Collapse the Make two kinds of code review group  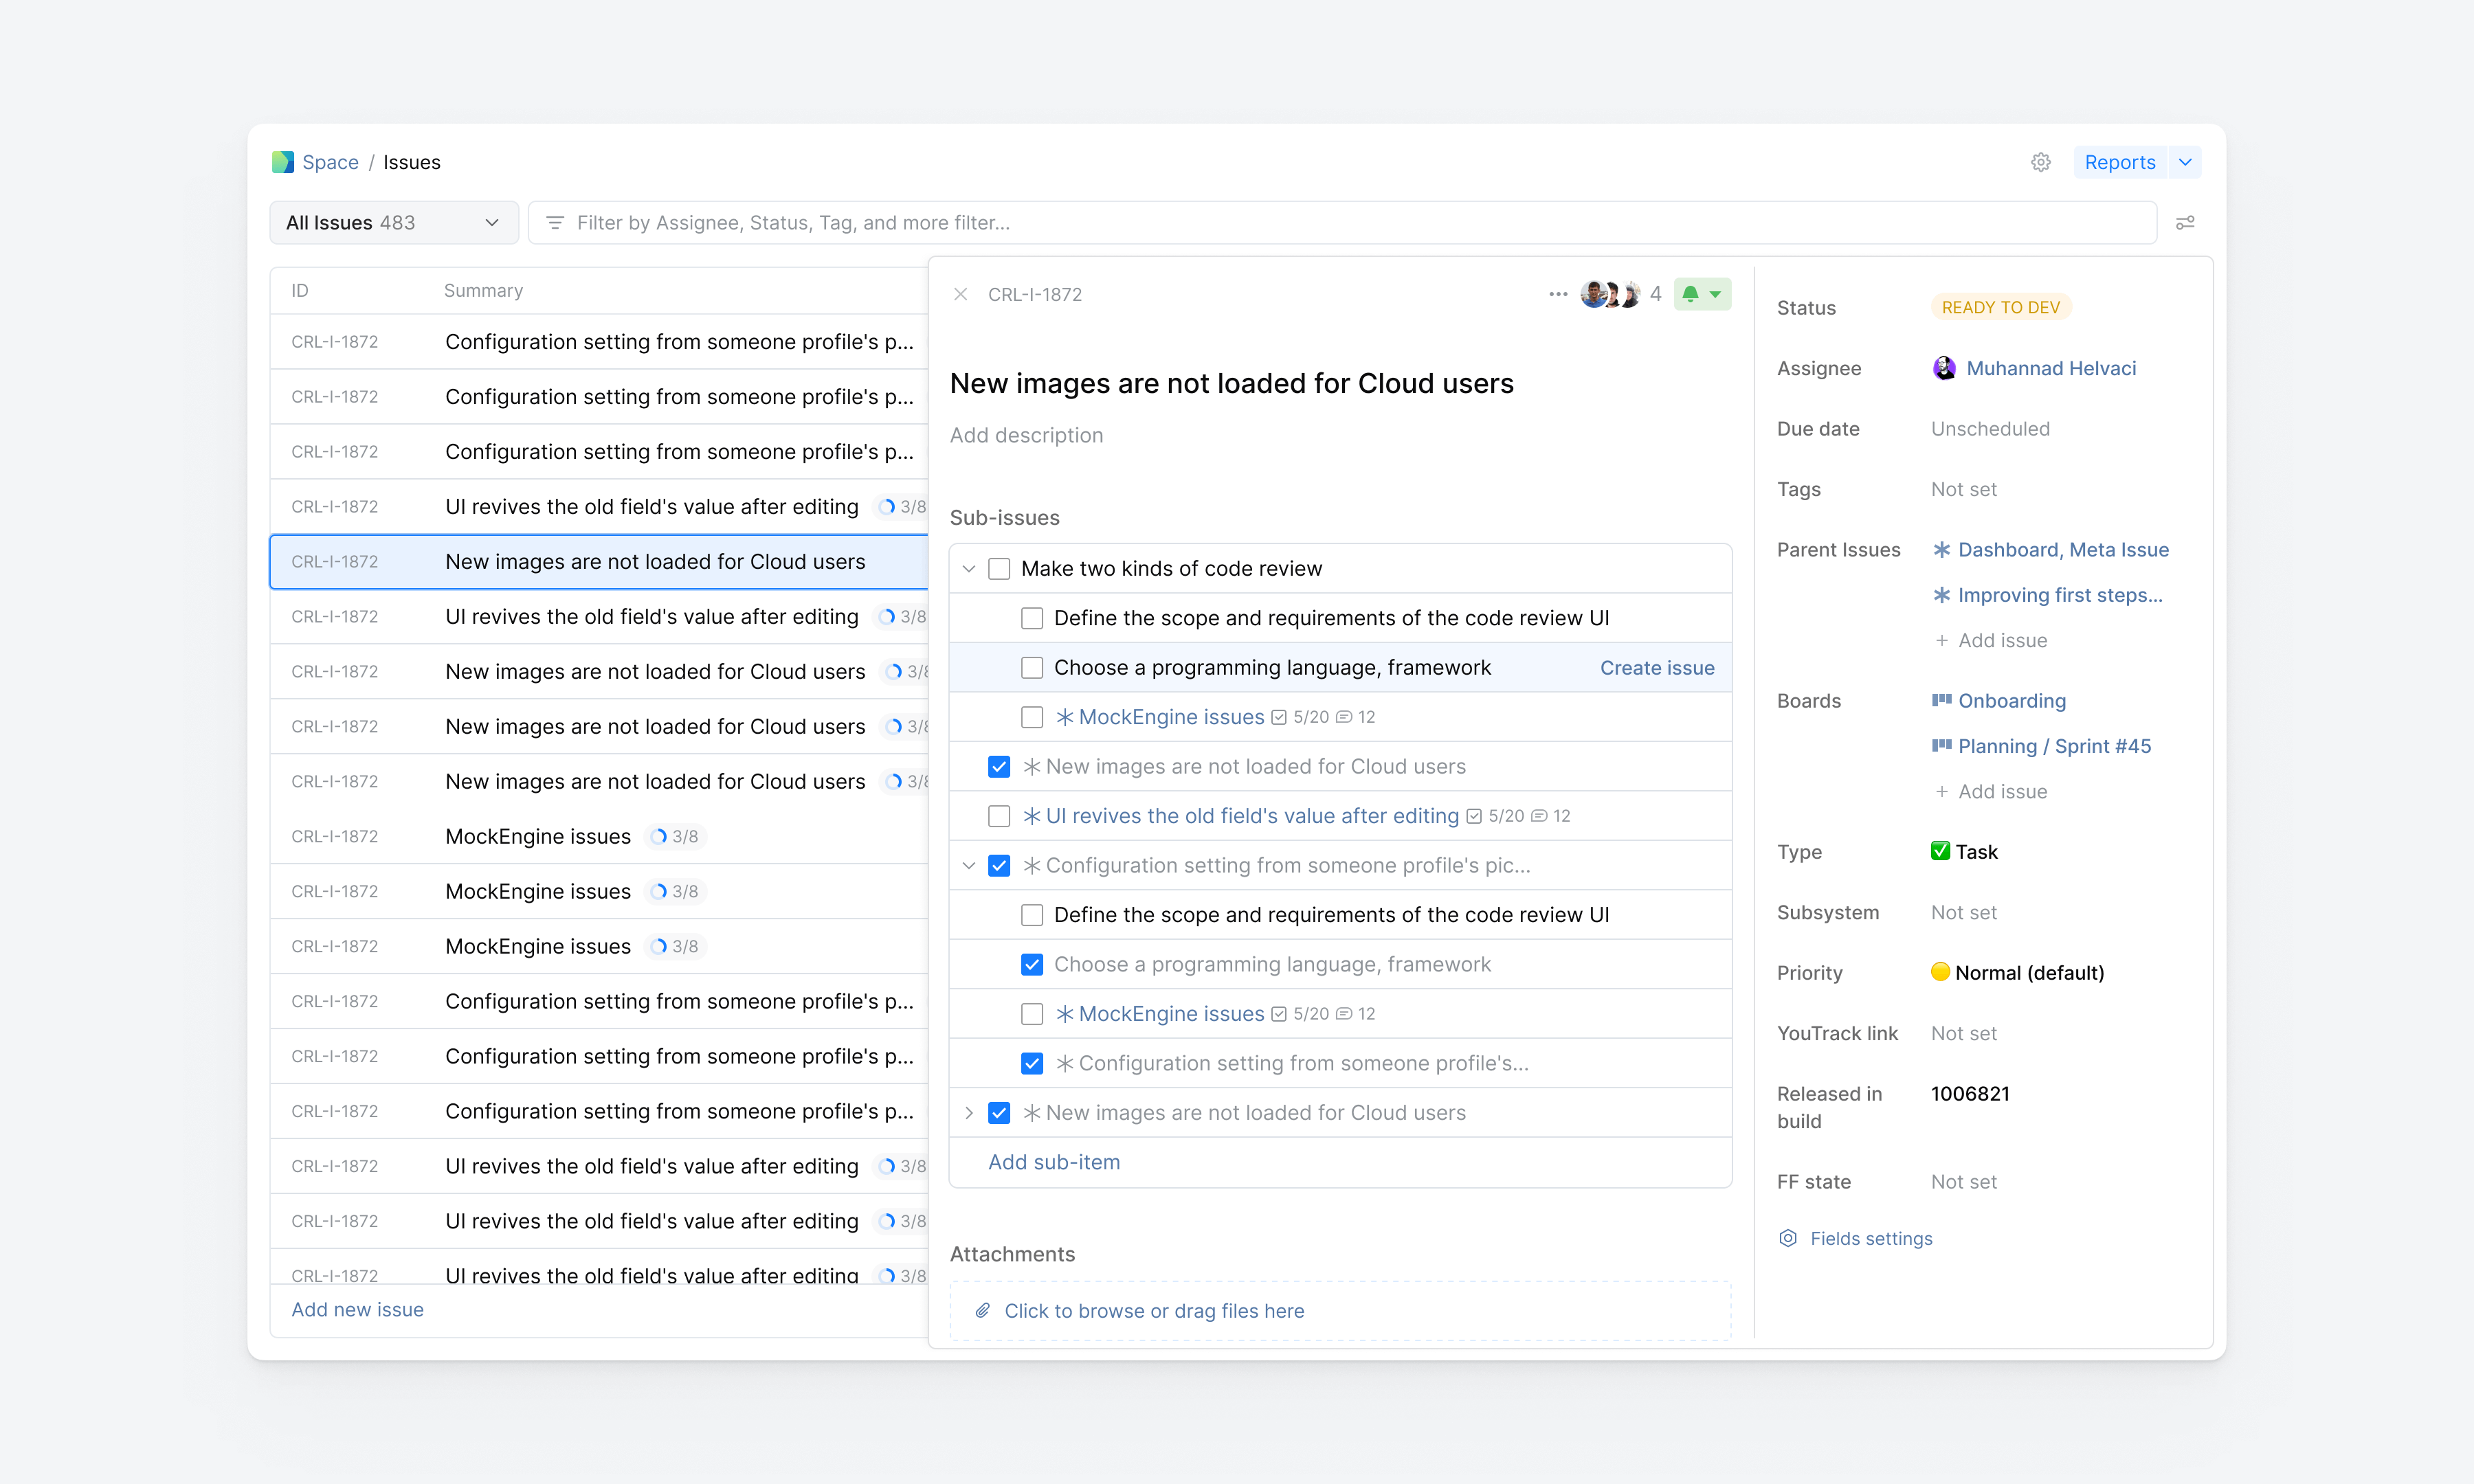[x=968, y=569]
